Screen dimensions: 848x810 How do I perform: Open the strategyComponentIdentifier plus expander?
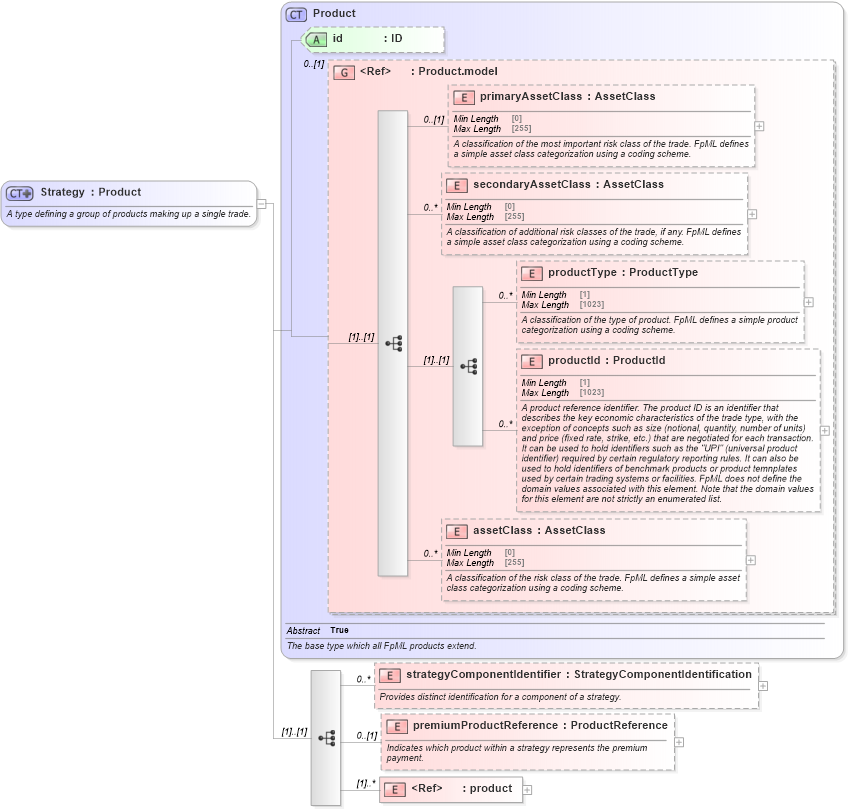pos(763,685)
